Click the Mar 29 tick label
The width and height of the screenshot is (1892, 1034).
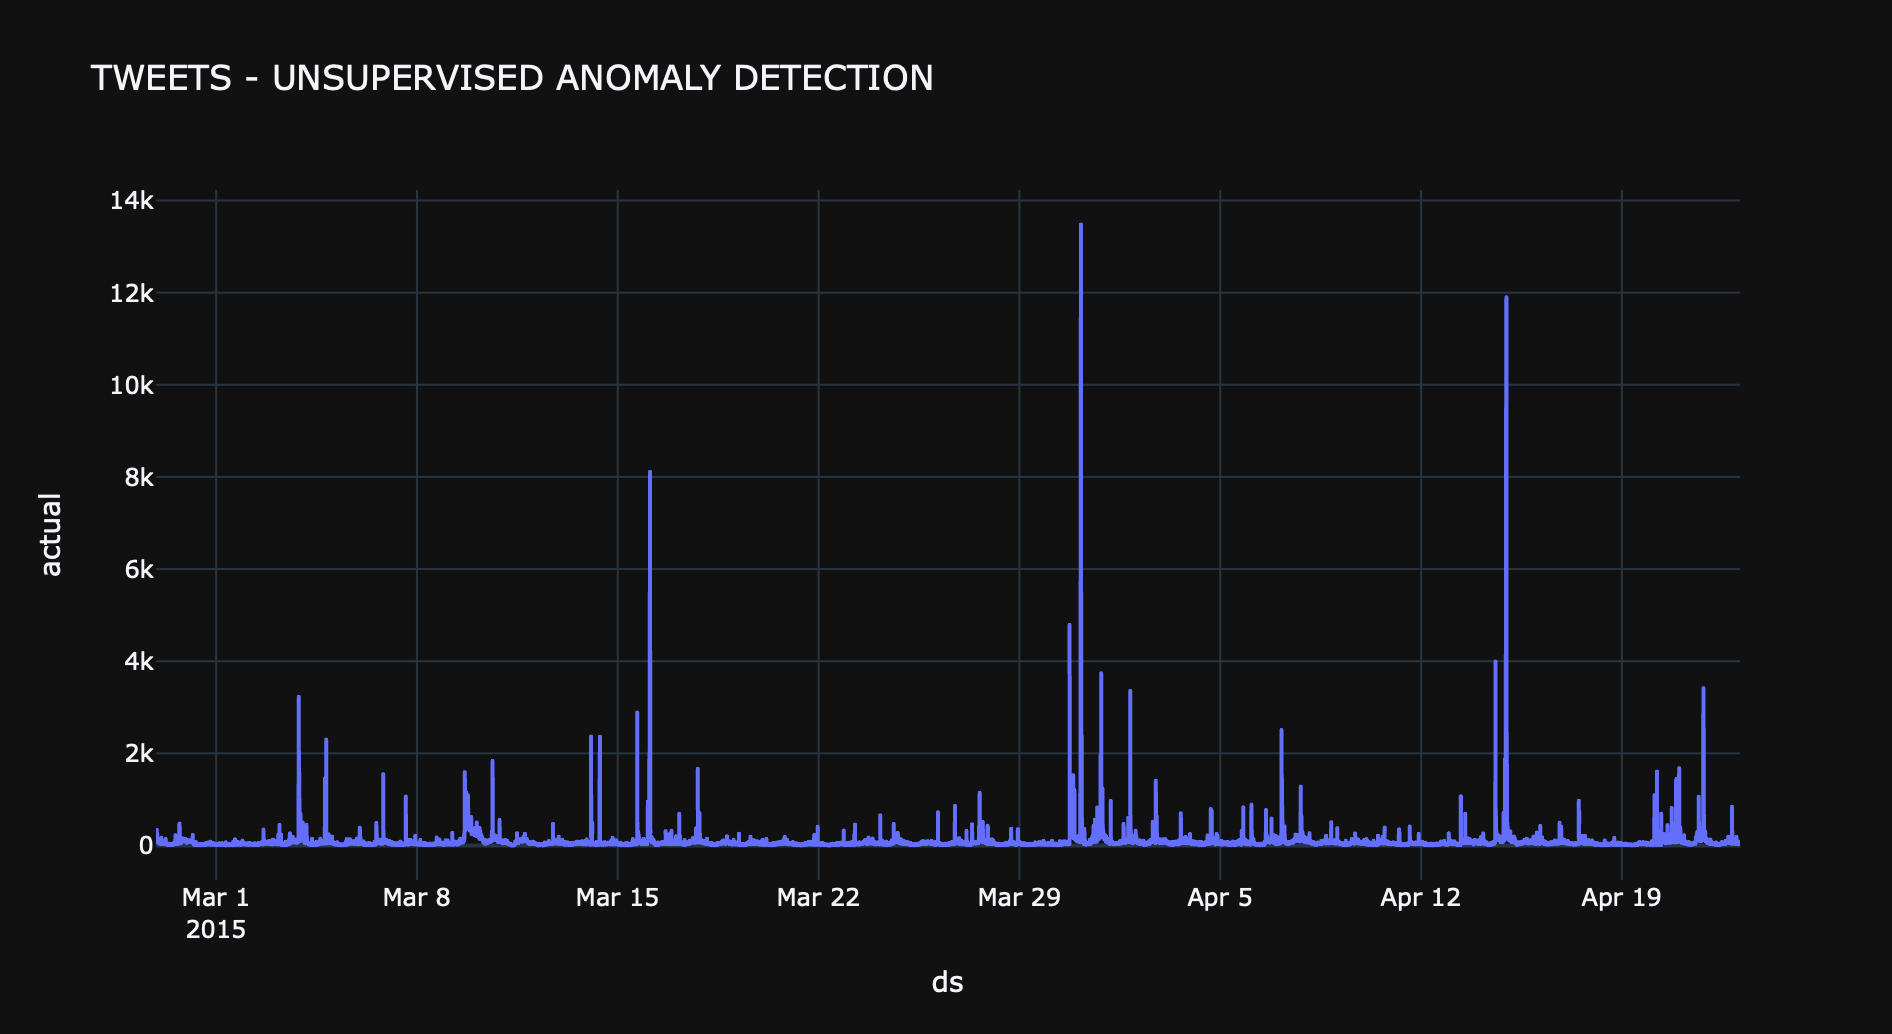coord(1019,897)
